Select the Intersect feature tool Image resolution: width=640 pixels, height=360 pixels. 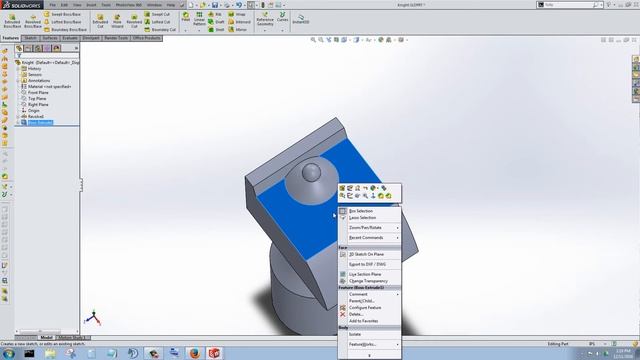point(240,22)
